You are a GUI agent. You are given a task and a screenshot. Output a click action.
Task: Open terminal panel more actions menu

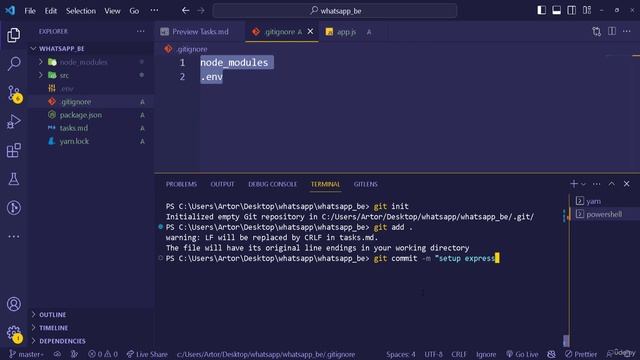click(597, 184)
